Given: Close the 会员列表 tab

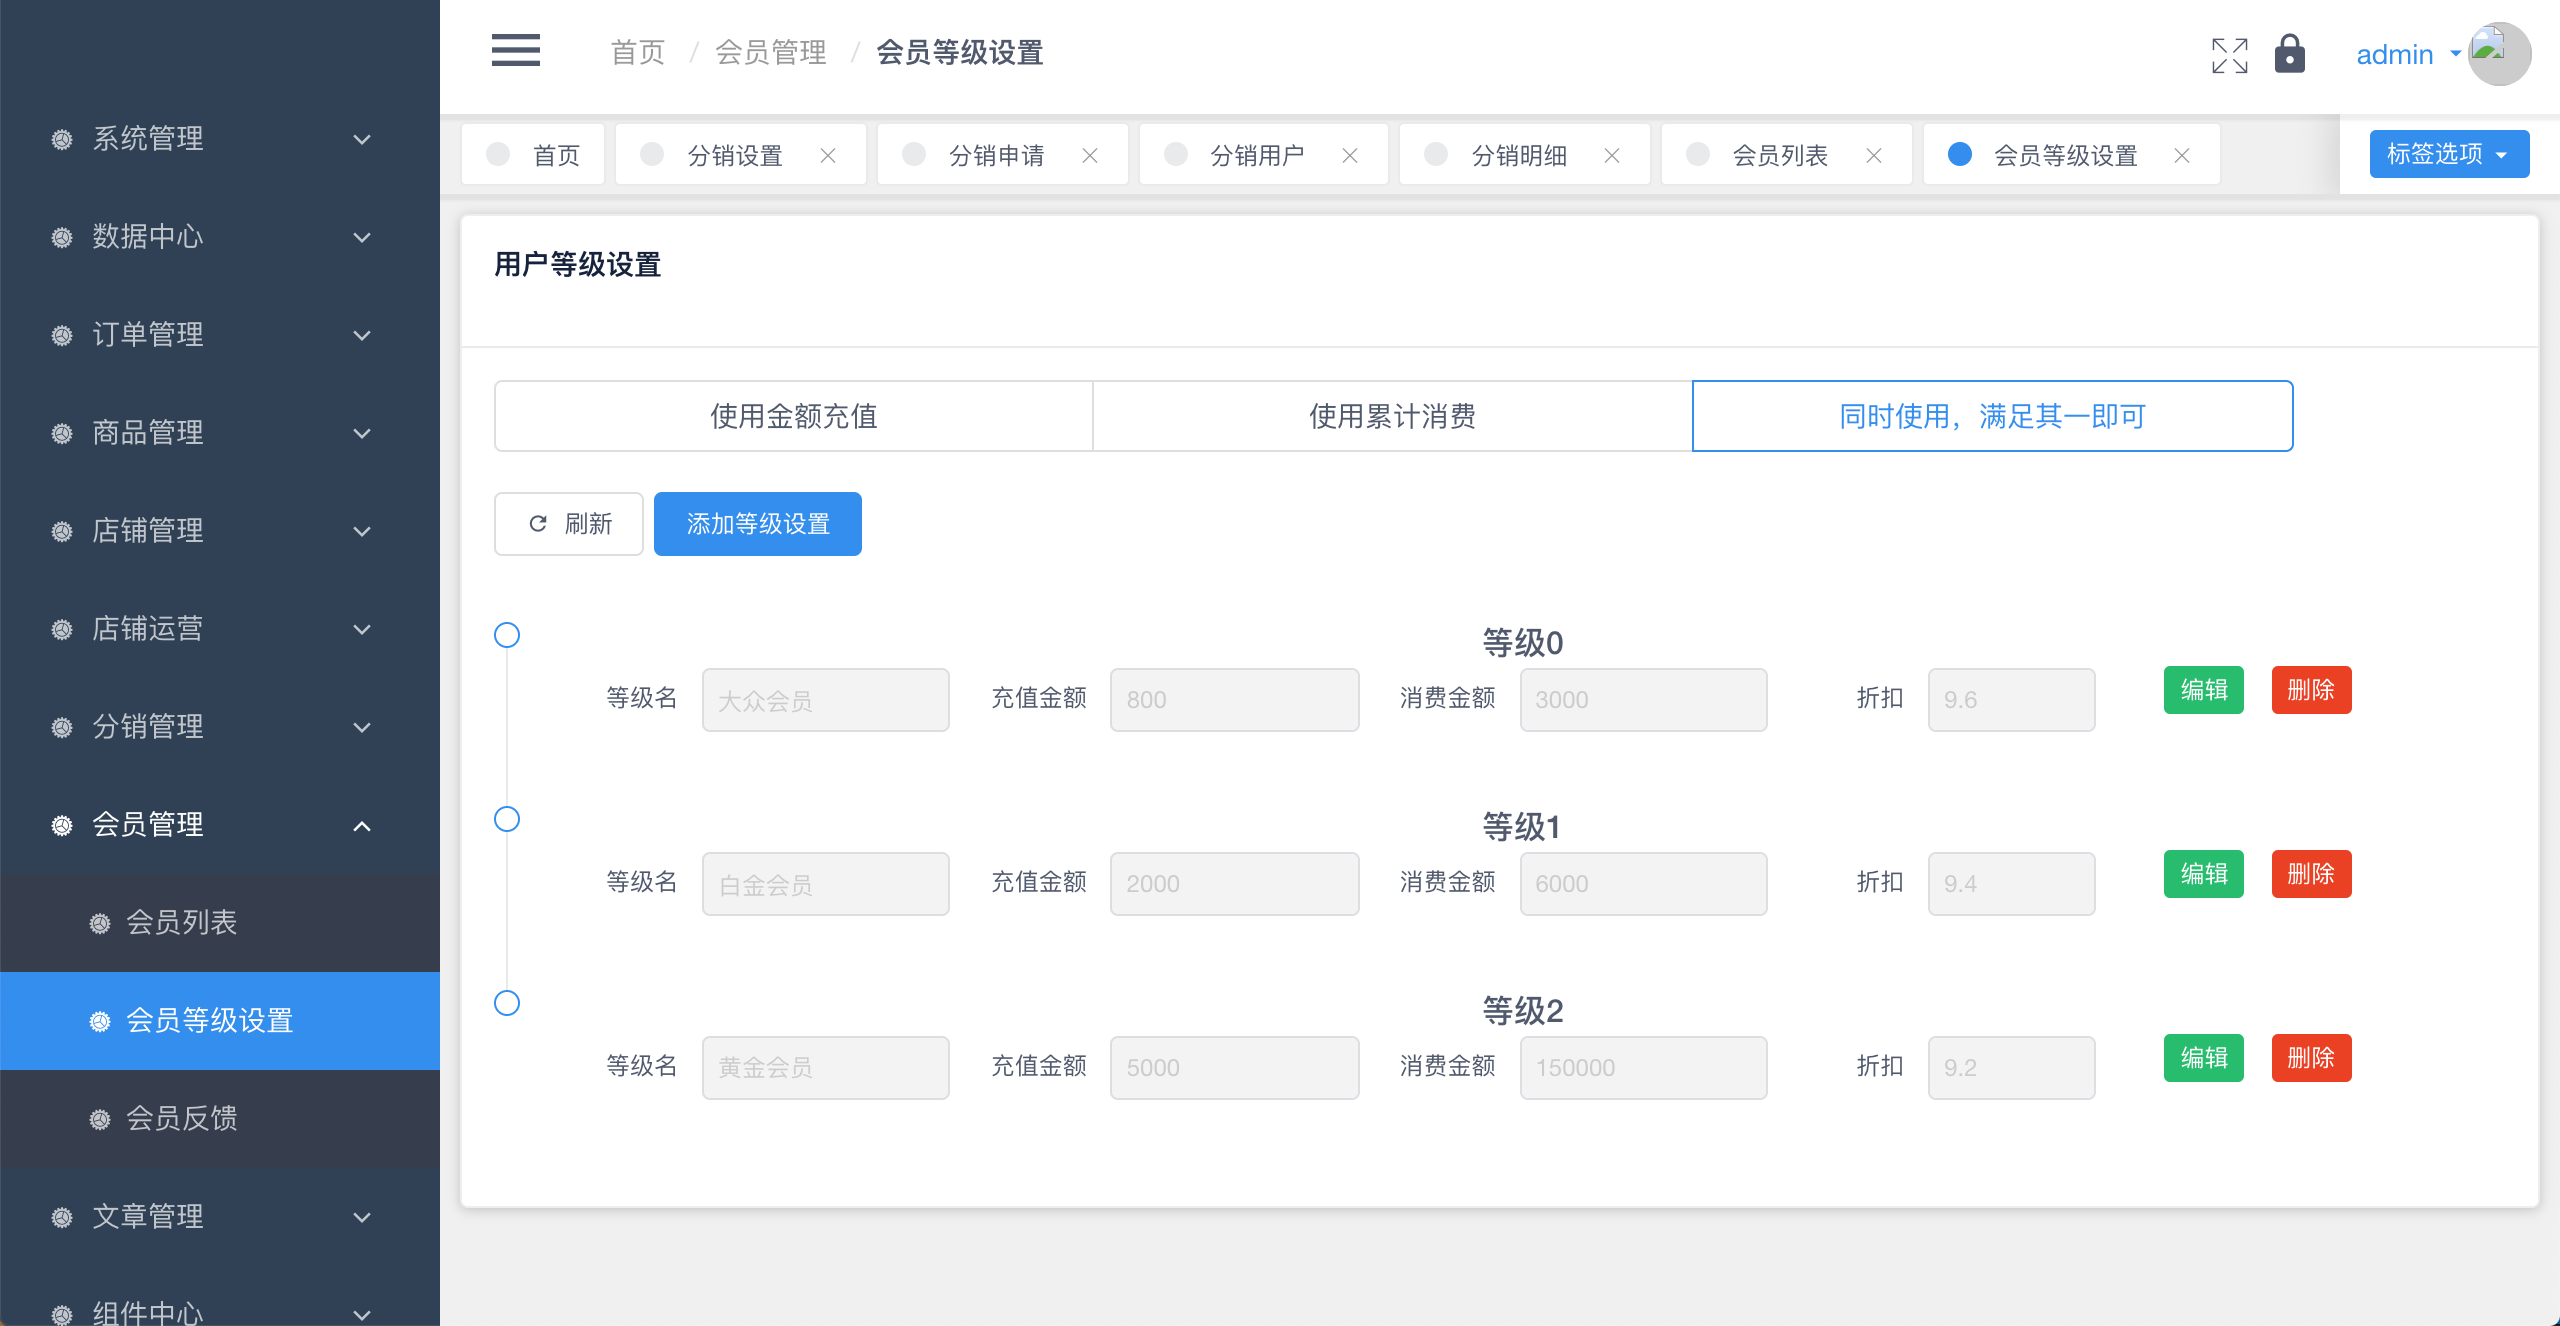Looking at the screenshot, I should [1874, 156].
